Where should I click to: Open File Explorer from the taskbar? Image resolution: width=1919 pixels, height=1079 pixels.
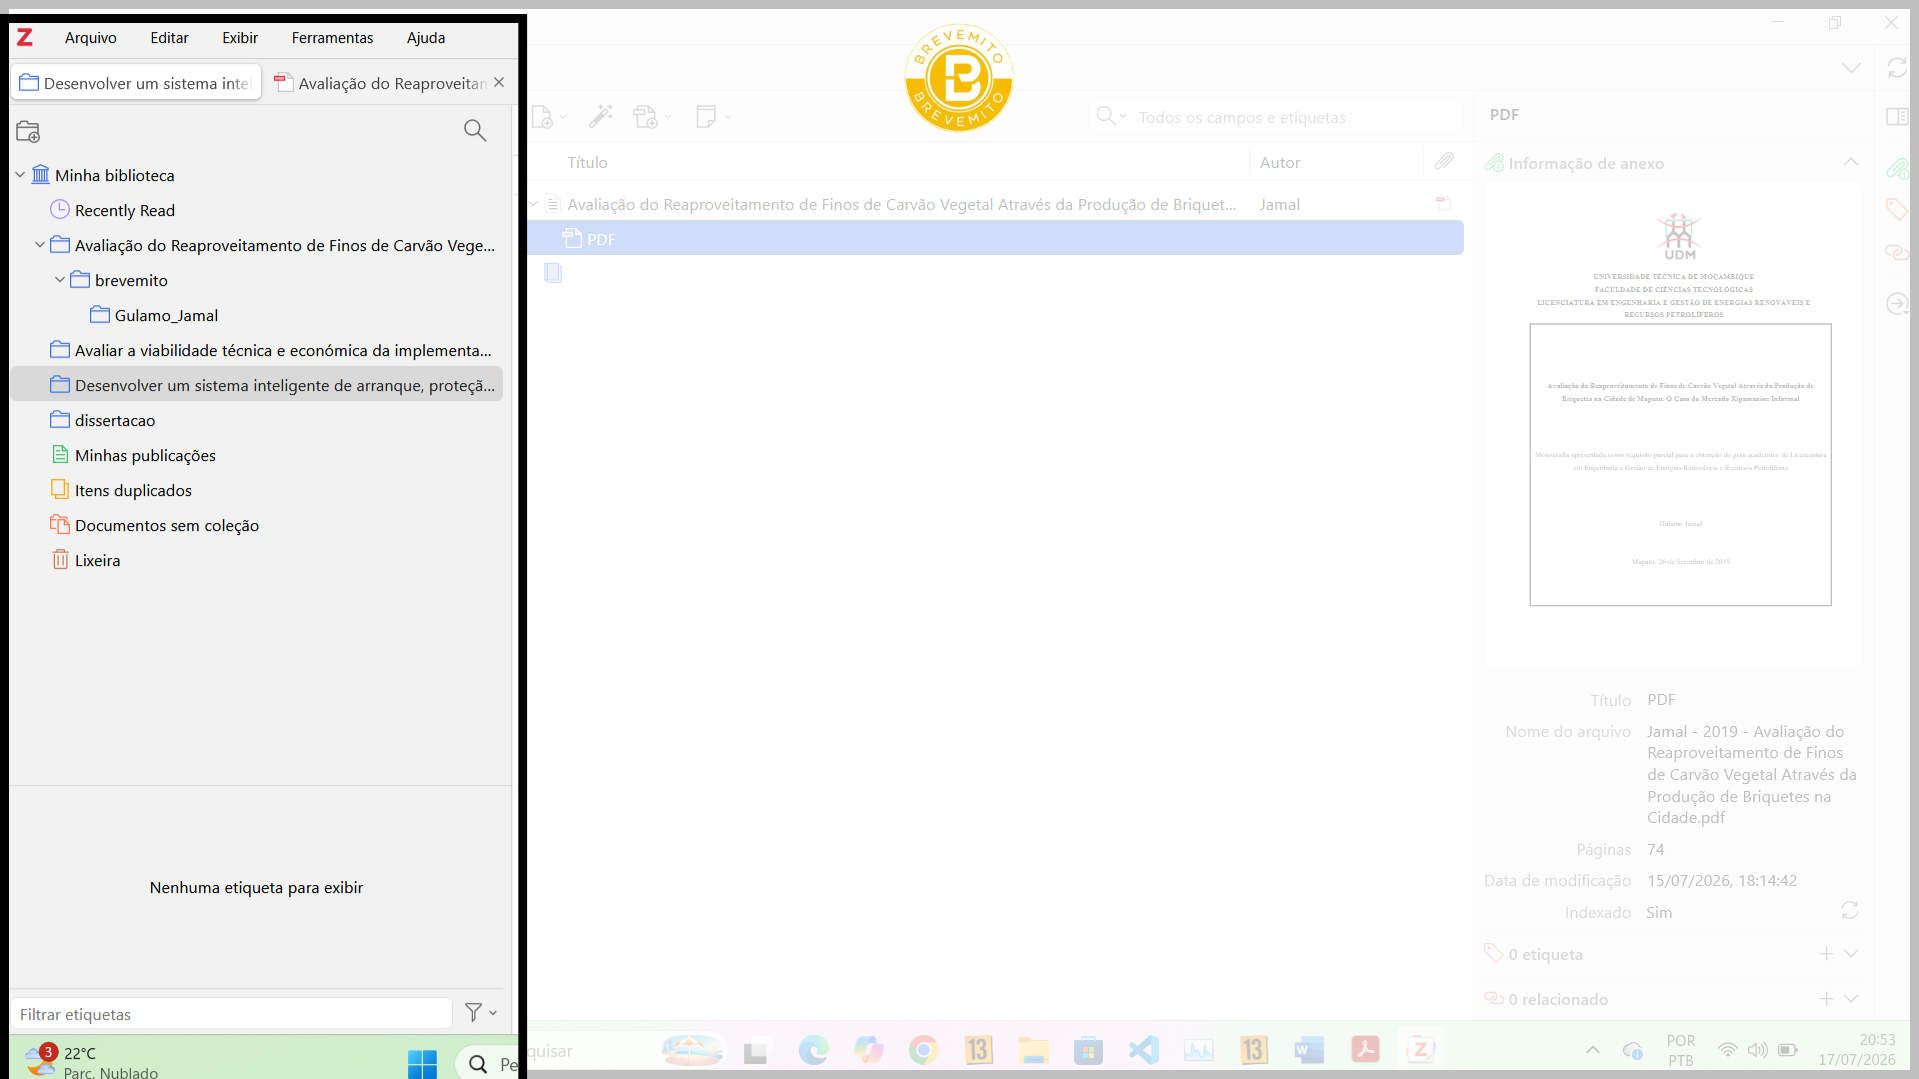1033,1050
